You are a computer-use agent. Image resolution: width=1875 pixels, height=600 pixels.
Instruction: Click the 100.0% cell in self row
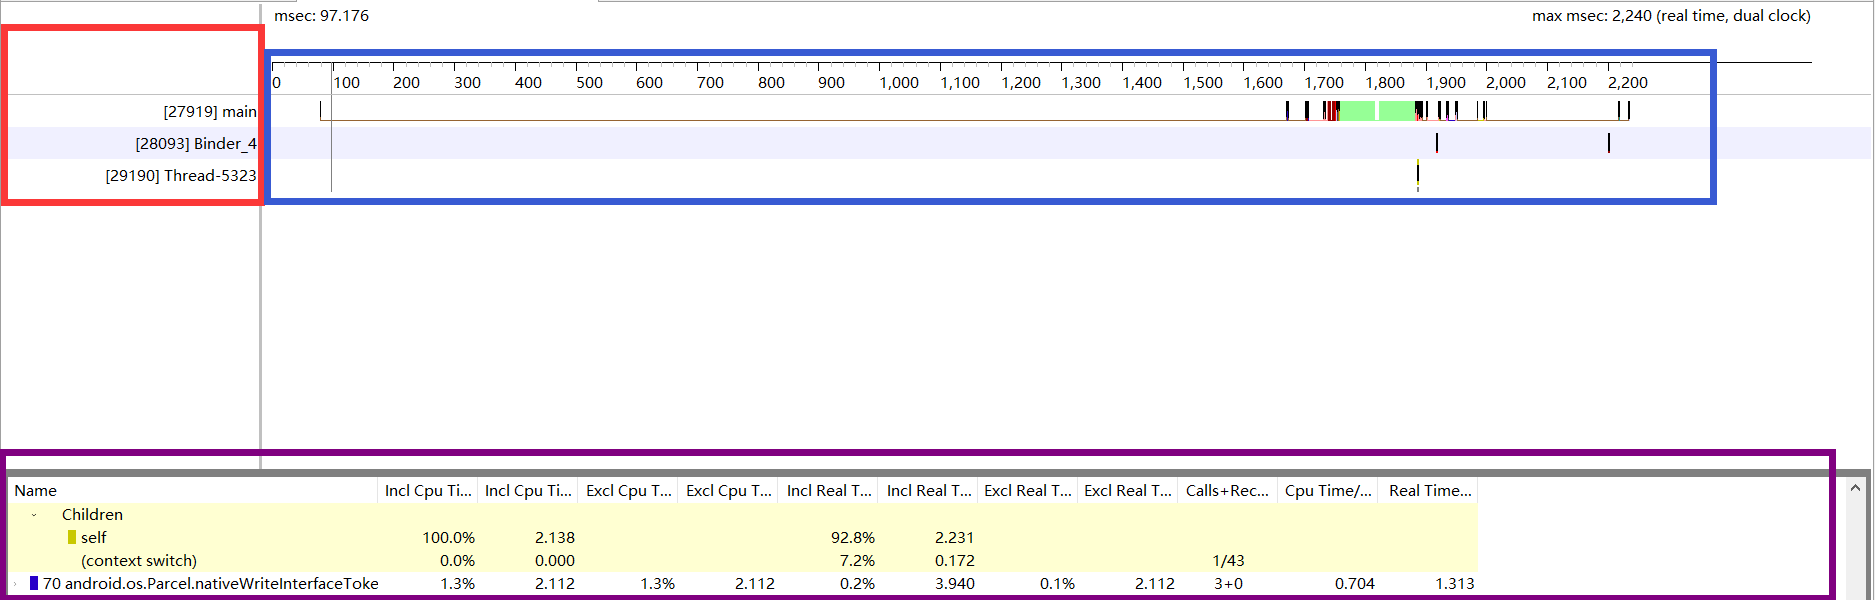tap(448, 538)
